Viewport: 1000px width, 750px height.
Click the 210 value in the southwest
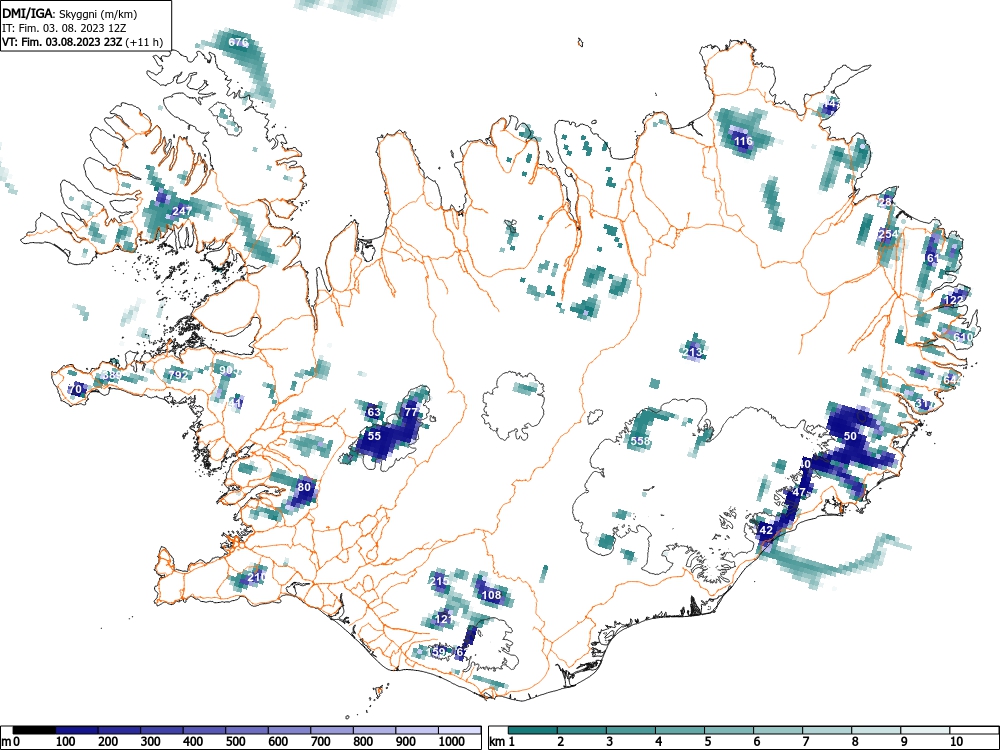coord(256,577)
